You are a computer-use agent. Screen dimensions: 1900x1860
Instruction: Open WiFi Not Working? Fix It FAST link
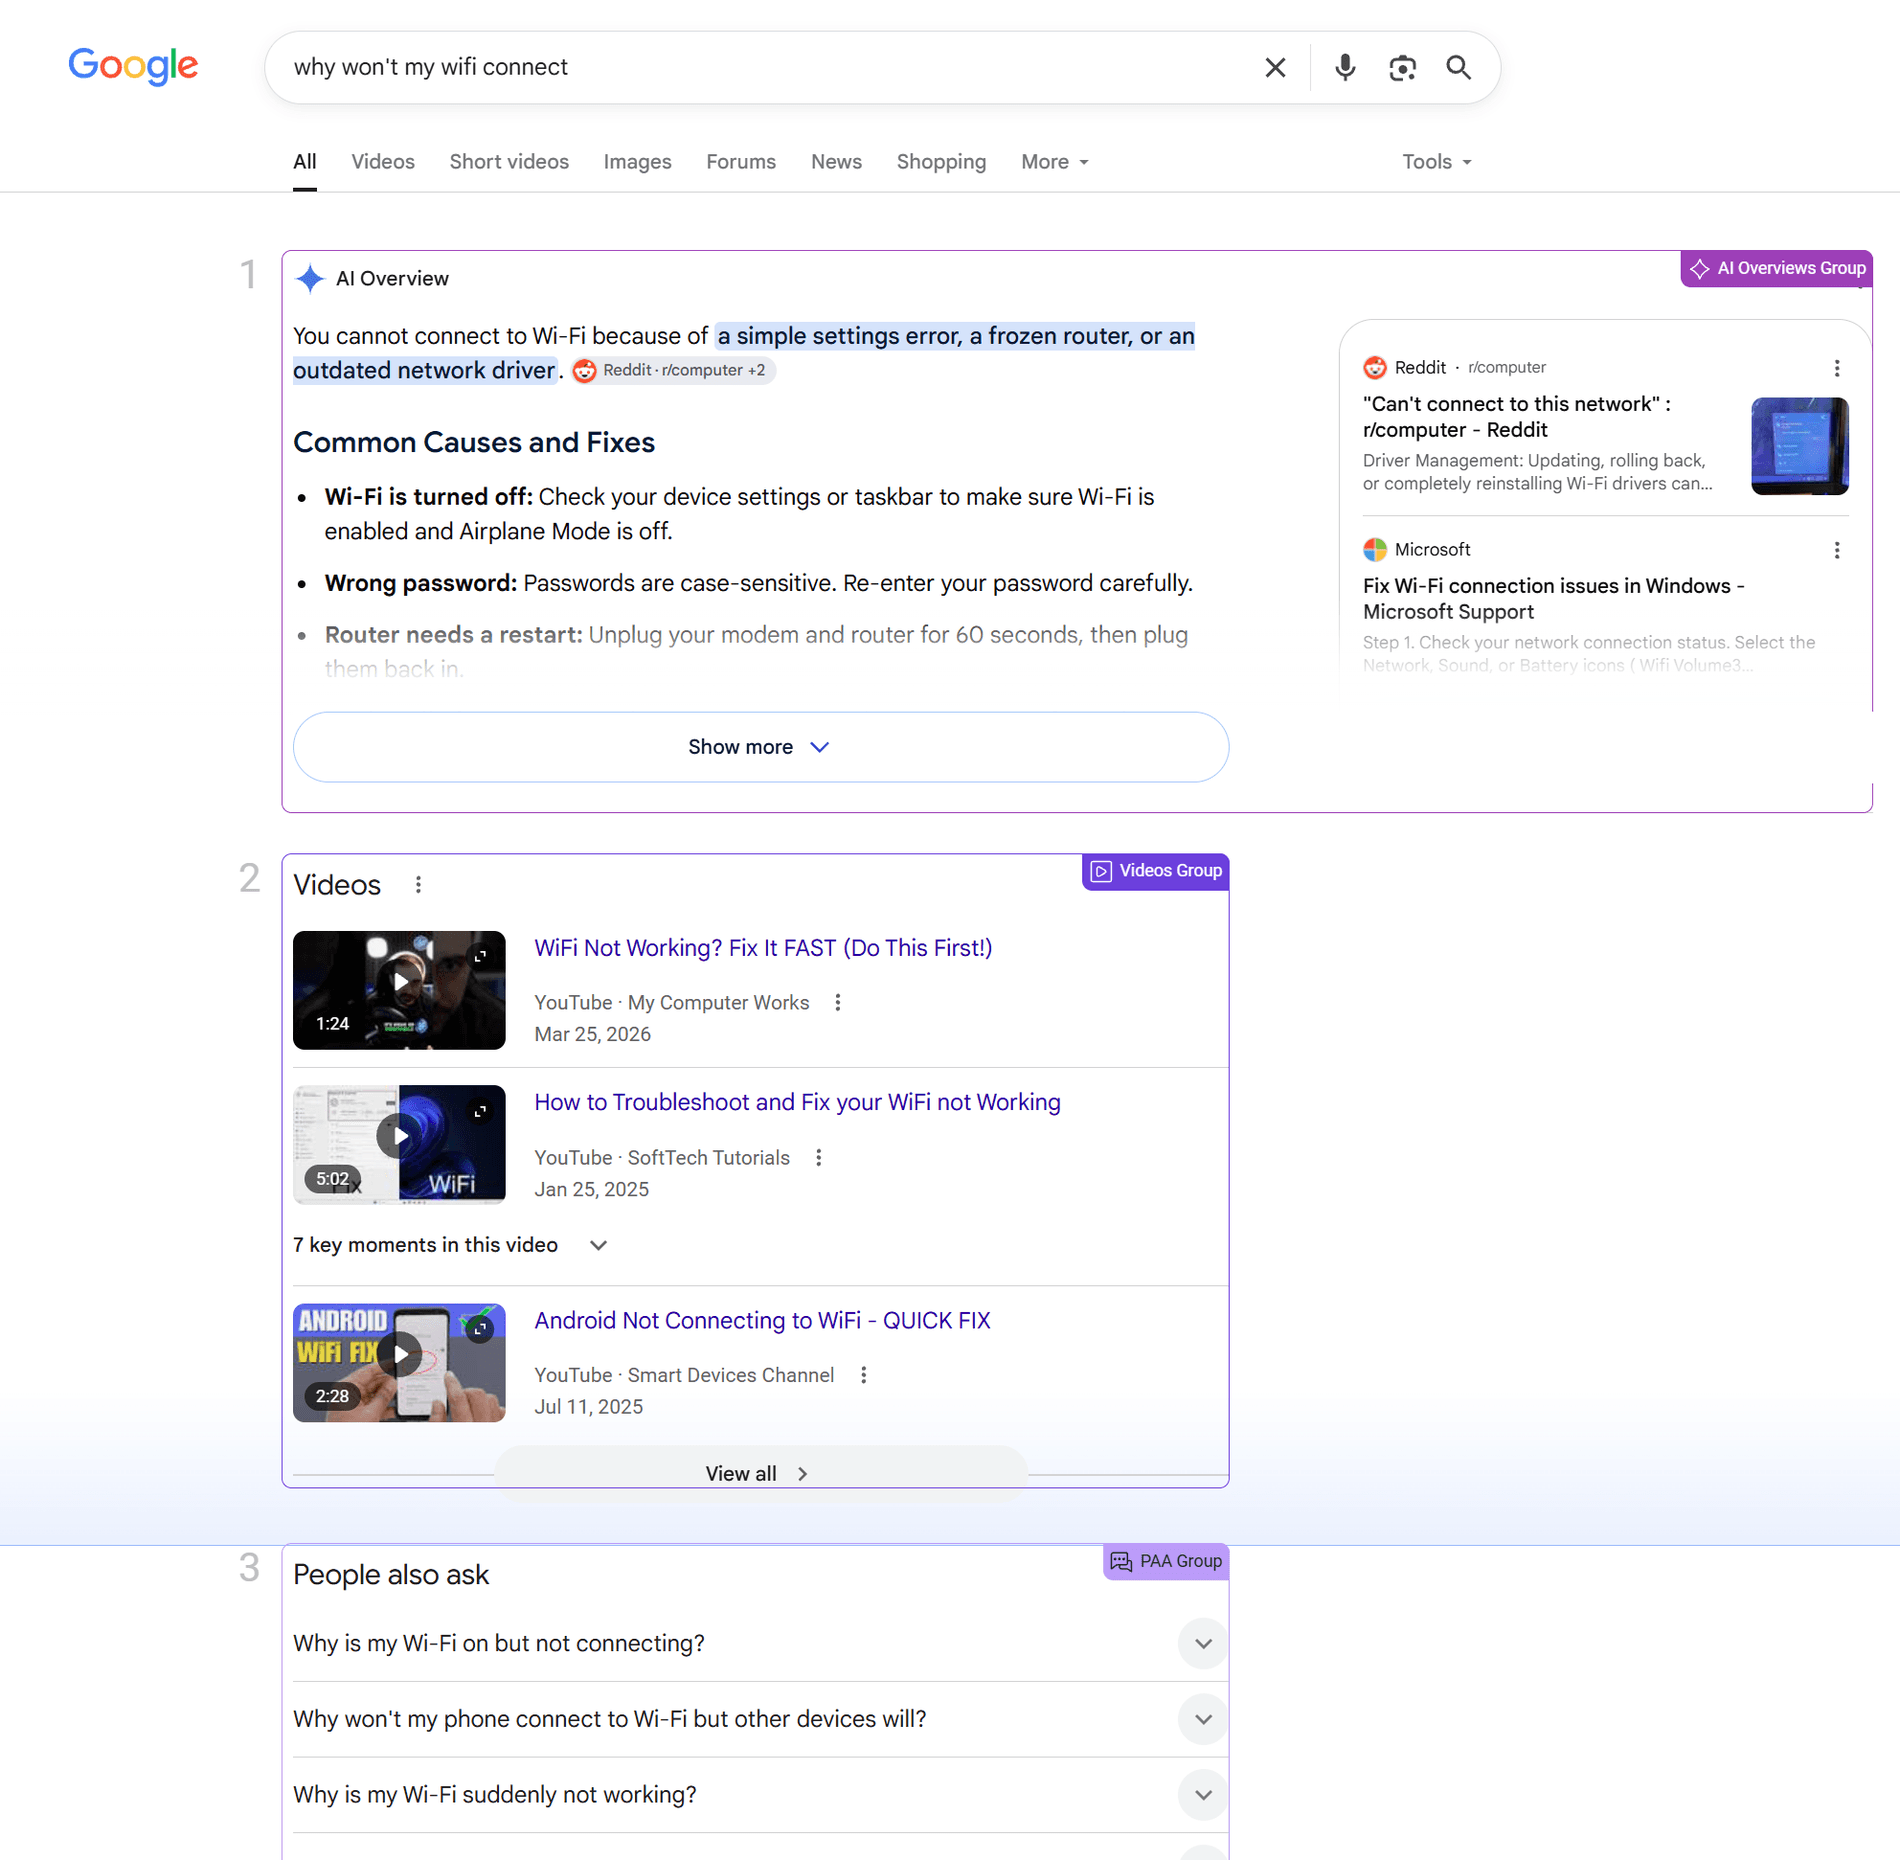763,947
